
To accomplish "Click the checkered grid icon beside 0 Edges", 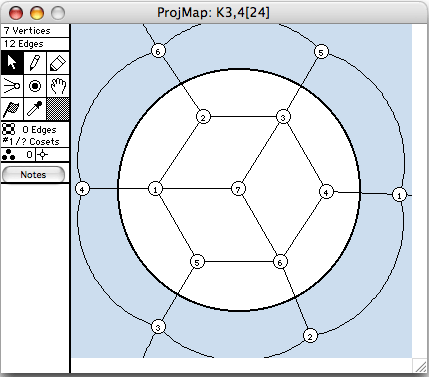I will click(x=9, y=129).
